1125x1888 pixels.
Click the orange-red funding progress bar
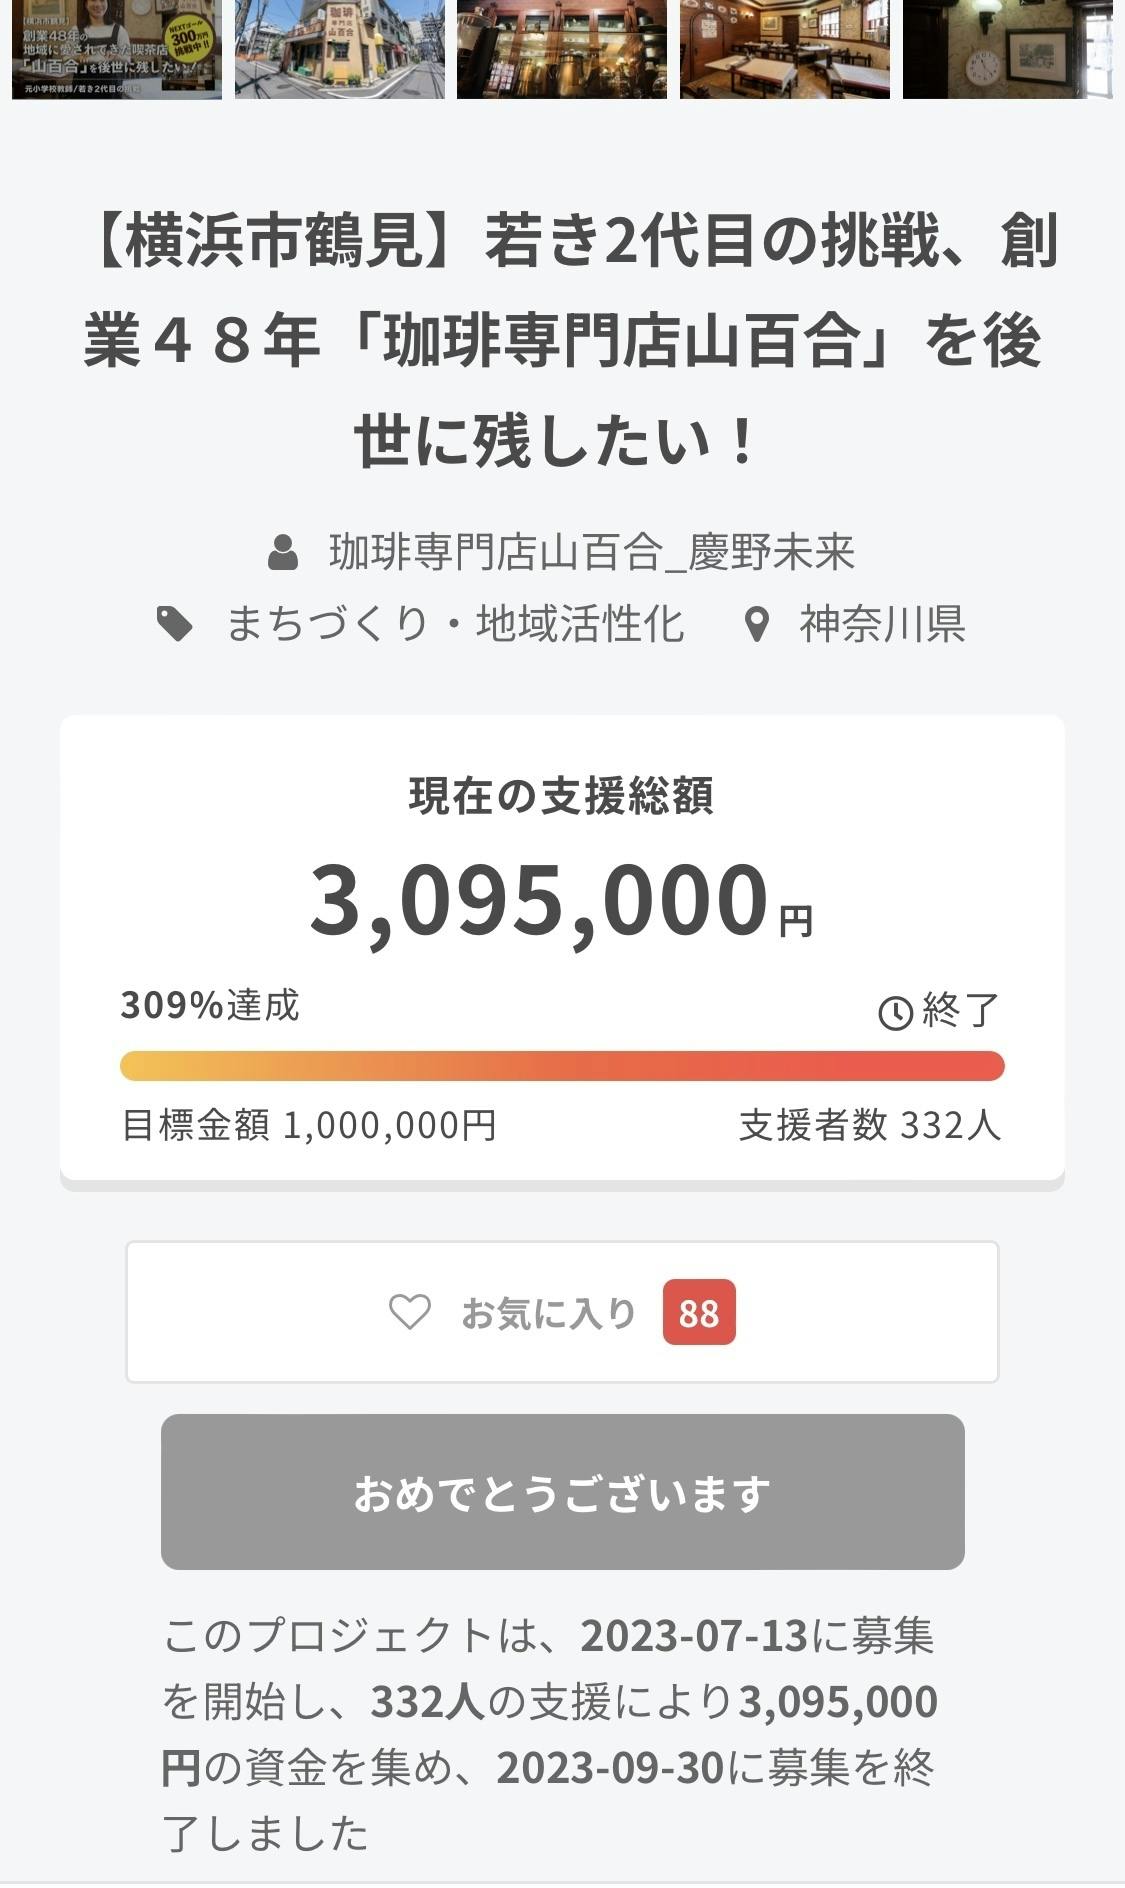562,1066
